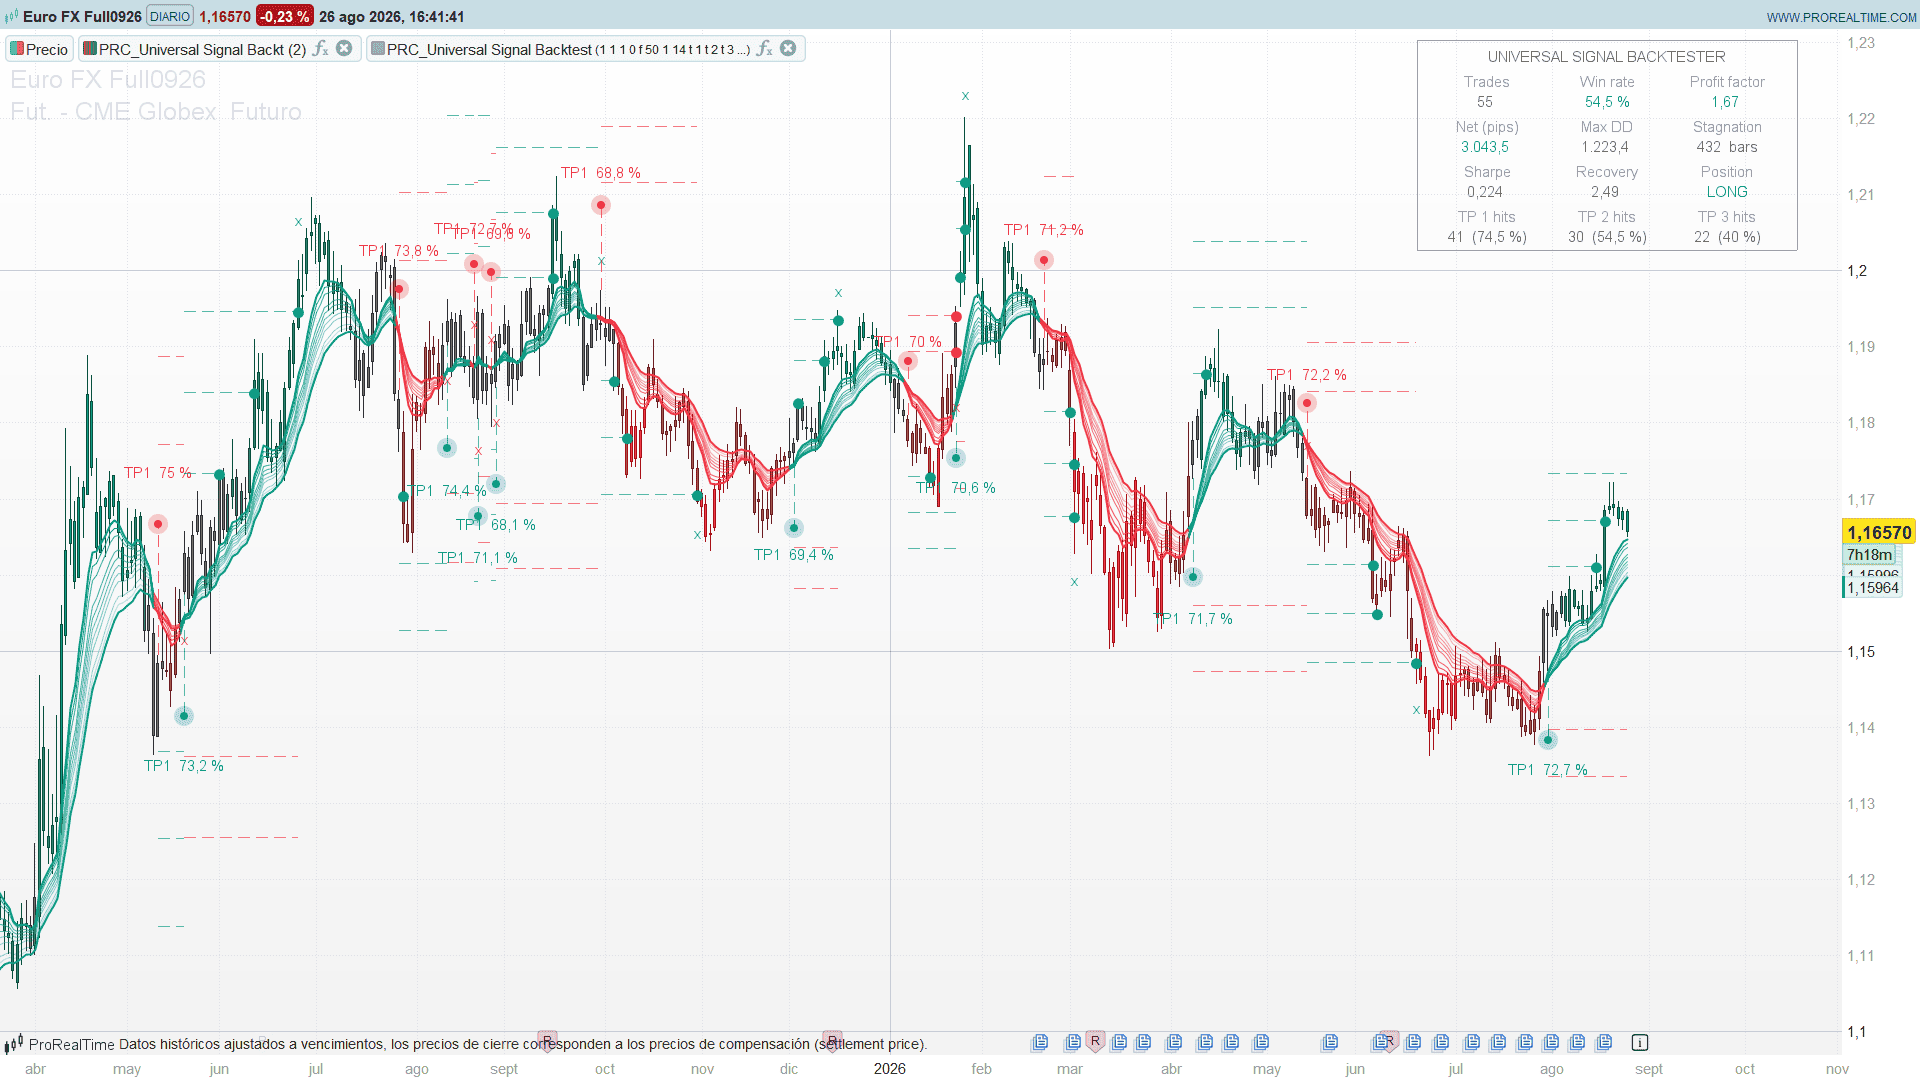Open the DIARIO timeframe selector
The image size is (1920, 1080).
click(x=170, y=16)
